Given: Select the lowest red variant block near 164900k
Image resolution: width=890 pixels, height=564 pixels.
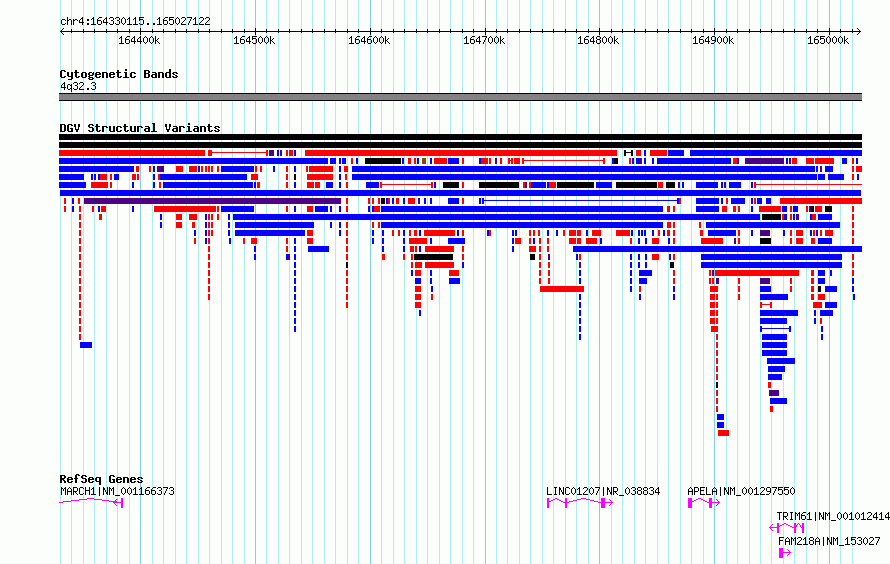Looking at the screenshot, I should 723,433.
